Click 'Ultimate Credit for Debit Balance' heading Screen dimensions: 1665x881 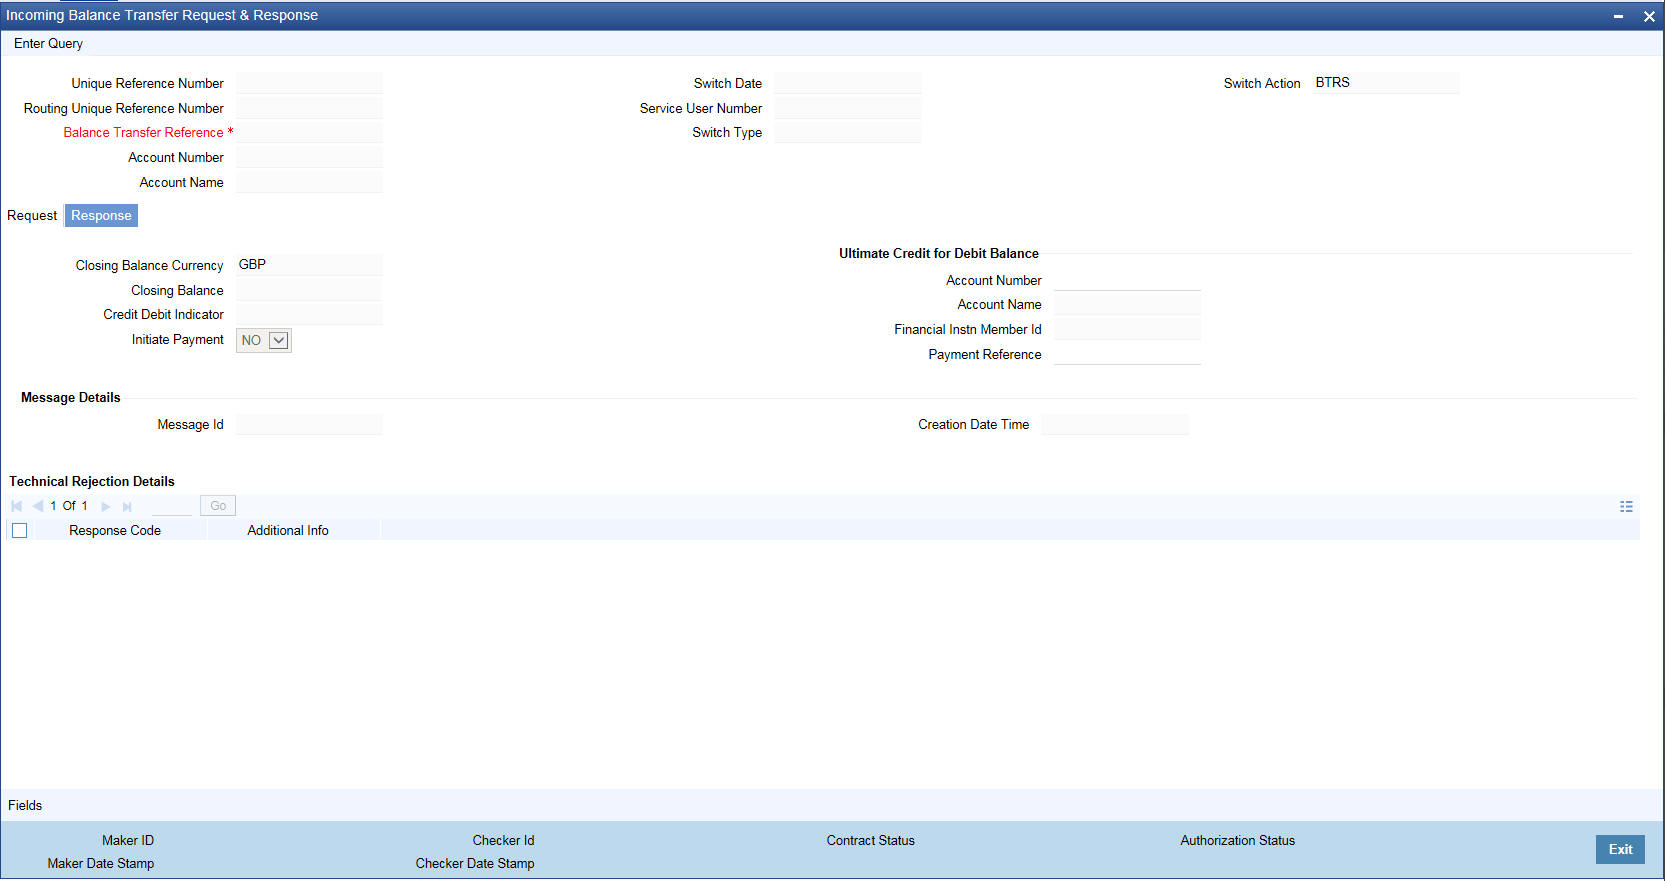click(939, 253)
